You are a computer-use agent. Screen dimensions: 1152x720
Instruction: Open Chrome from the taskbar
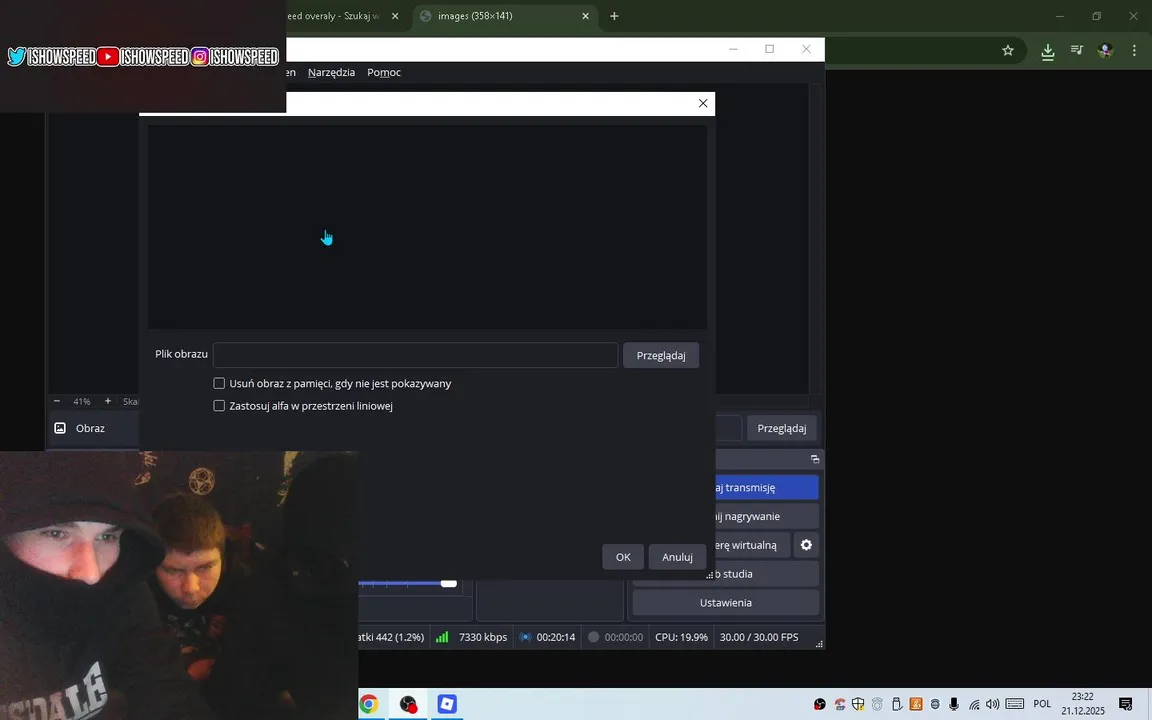(x=369, y=705)
